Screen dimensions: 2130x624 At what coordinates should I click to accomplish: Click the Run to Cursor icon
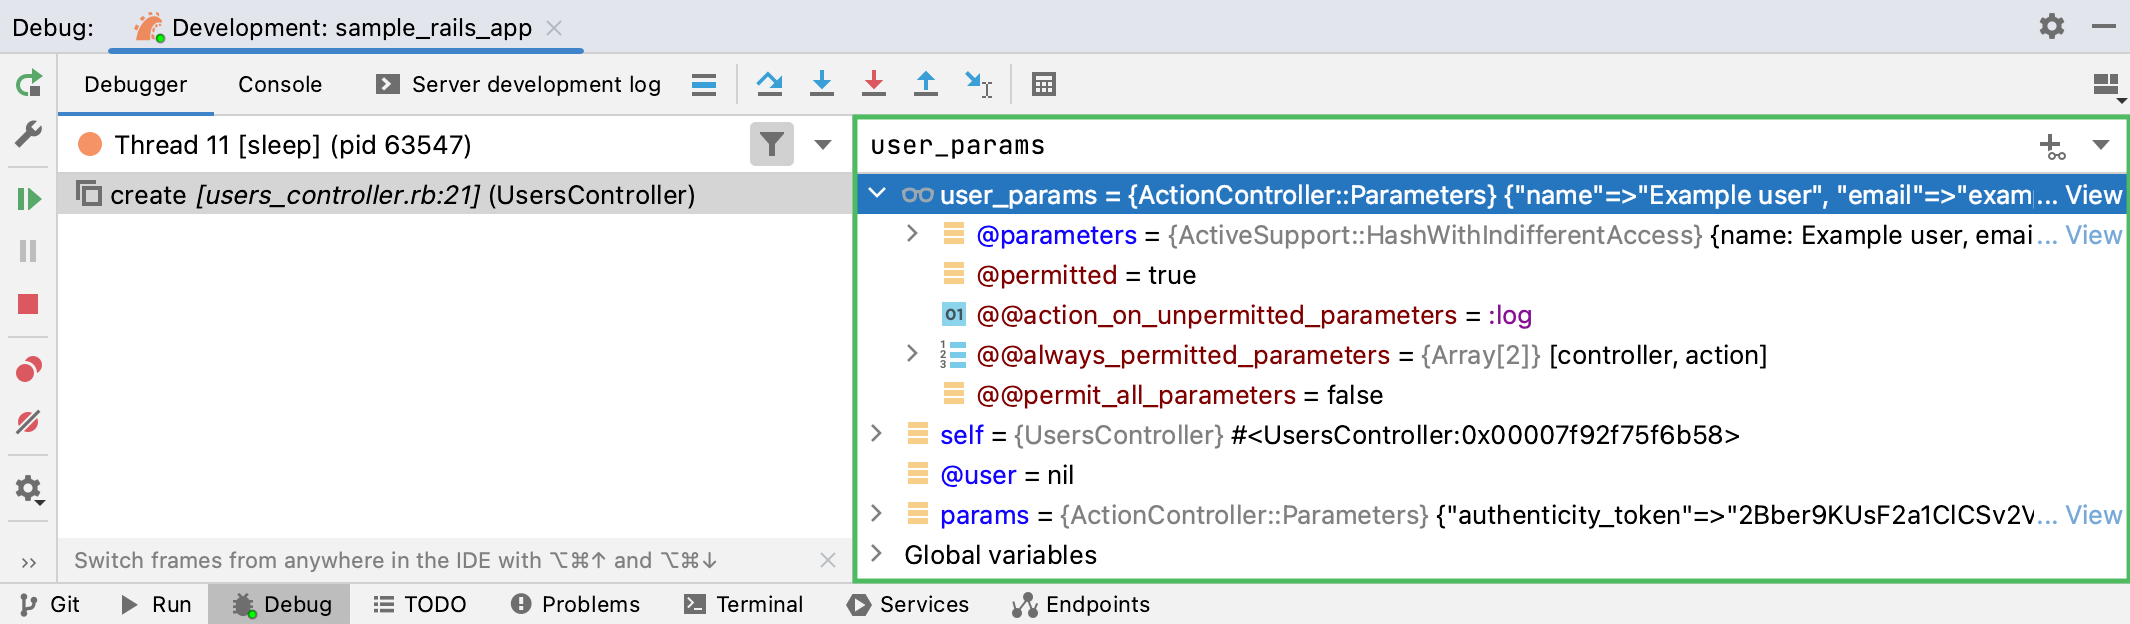(x=978, y=84)
